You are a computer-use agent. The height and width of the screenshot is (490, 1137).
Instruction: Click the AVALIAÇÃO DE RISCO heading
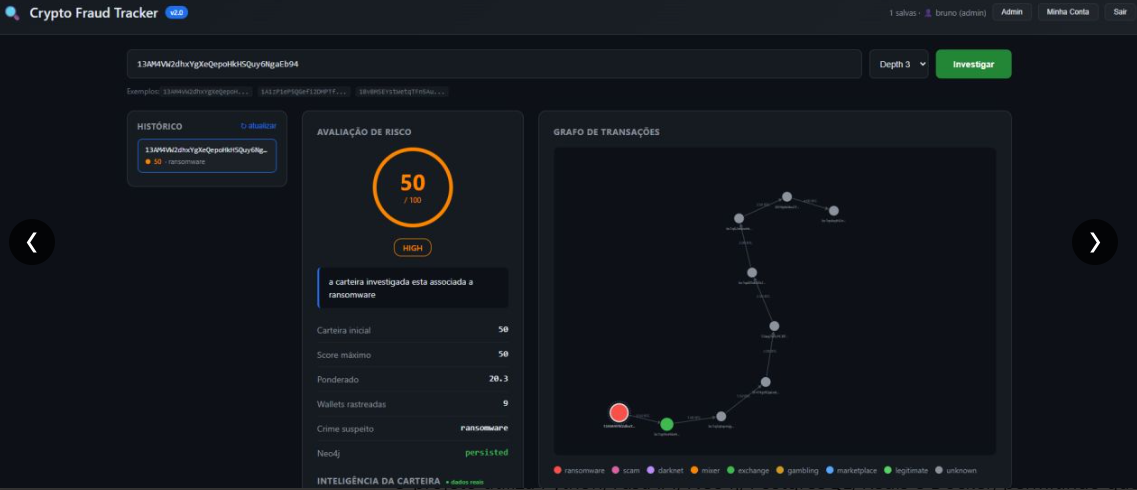pos(364,132)
